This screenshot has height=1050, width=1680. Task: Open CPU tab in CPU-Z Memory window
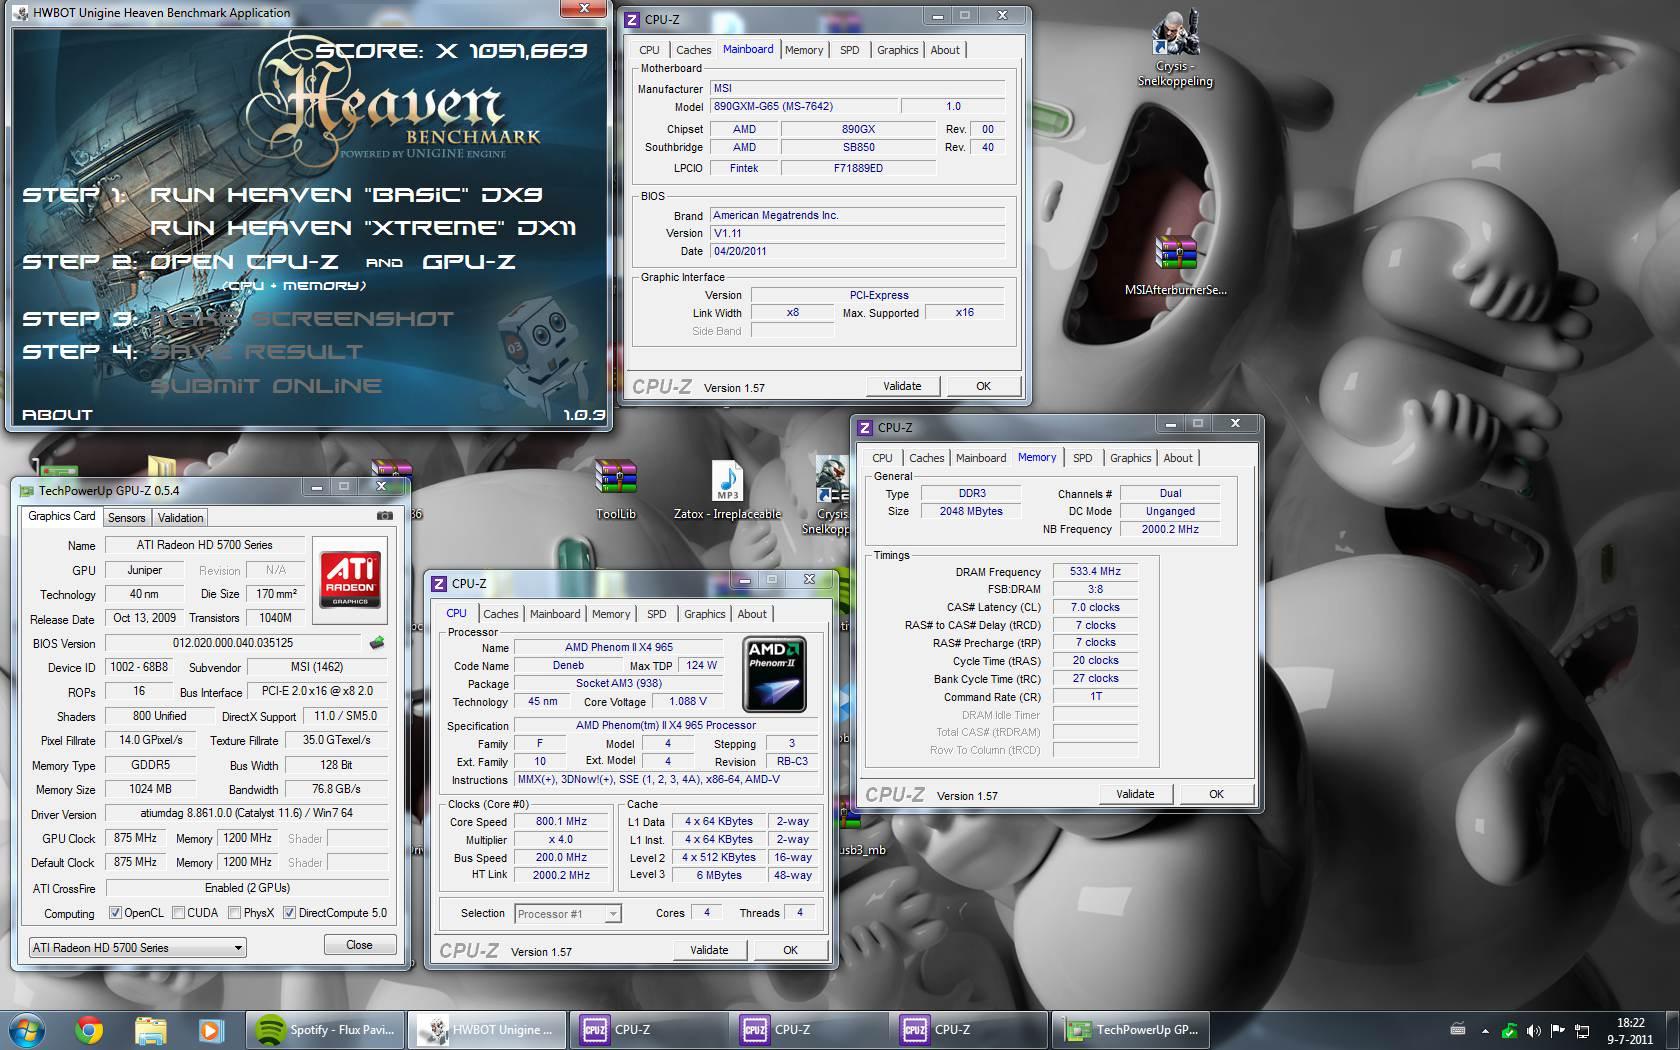point(882,458)
